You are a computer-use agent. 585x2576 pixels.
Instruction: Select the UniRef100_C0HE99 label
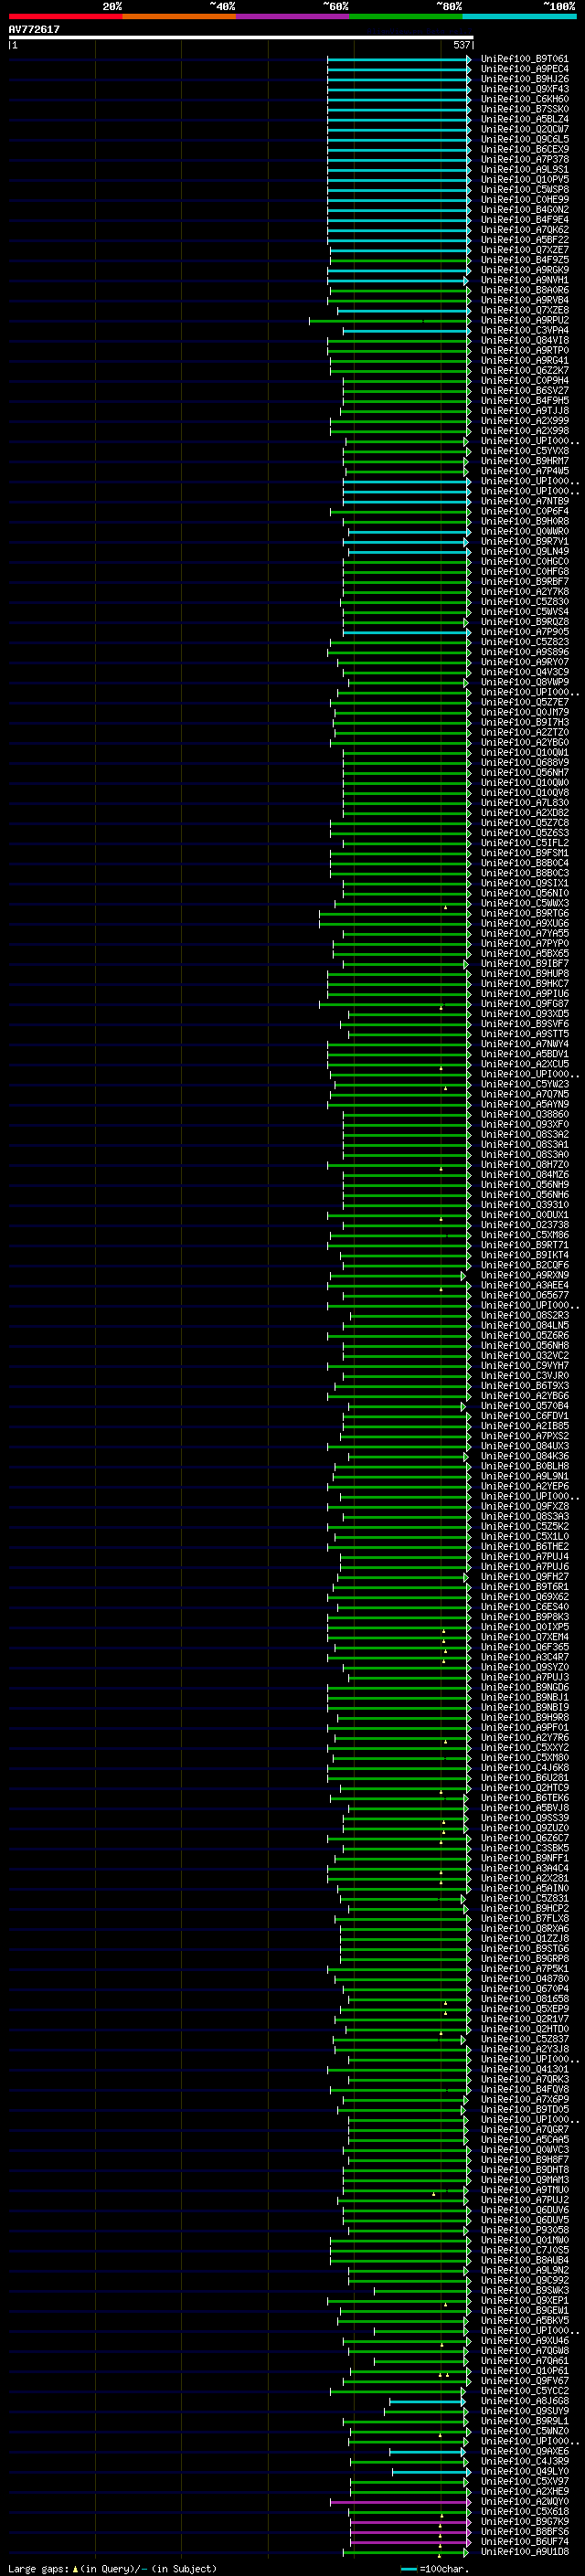coord(525,199)
